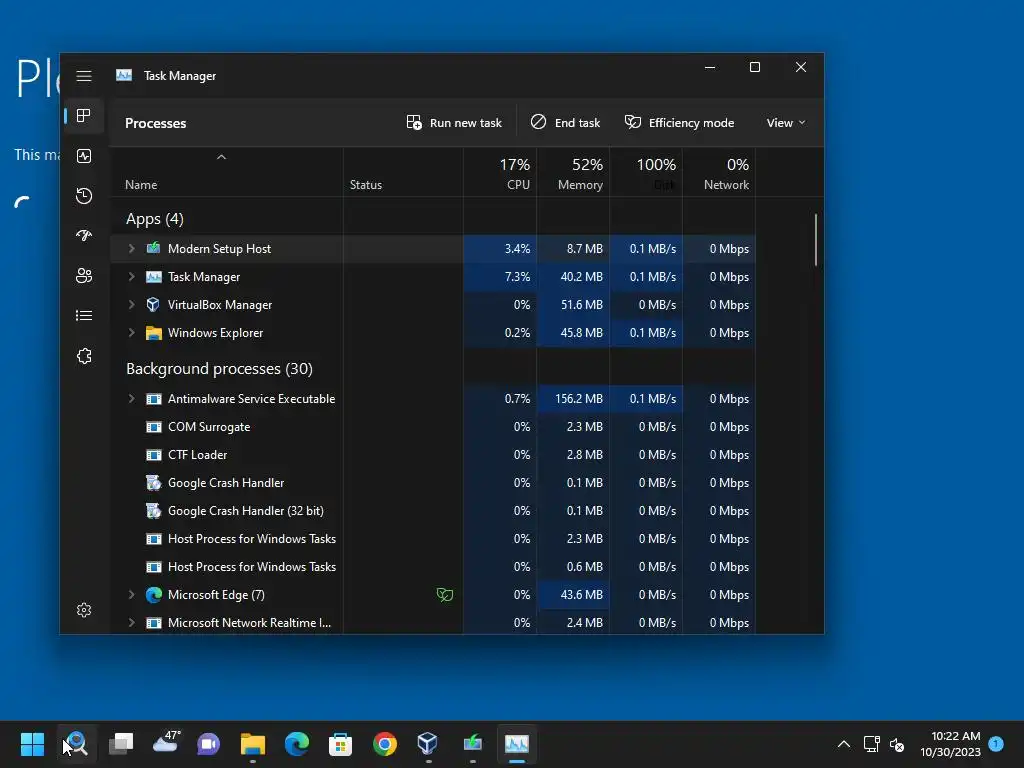Open Task View from the taskbar
1024x768 pixels.
[121, 744]
